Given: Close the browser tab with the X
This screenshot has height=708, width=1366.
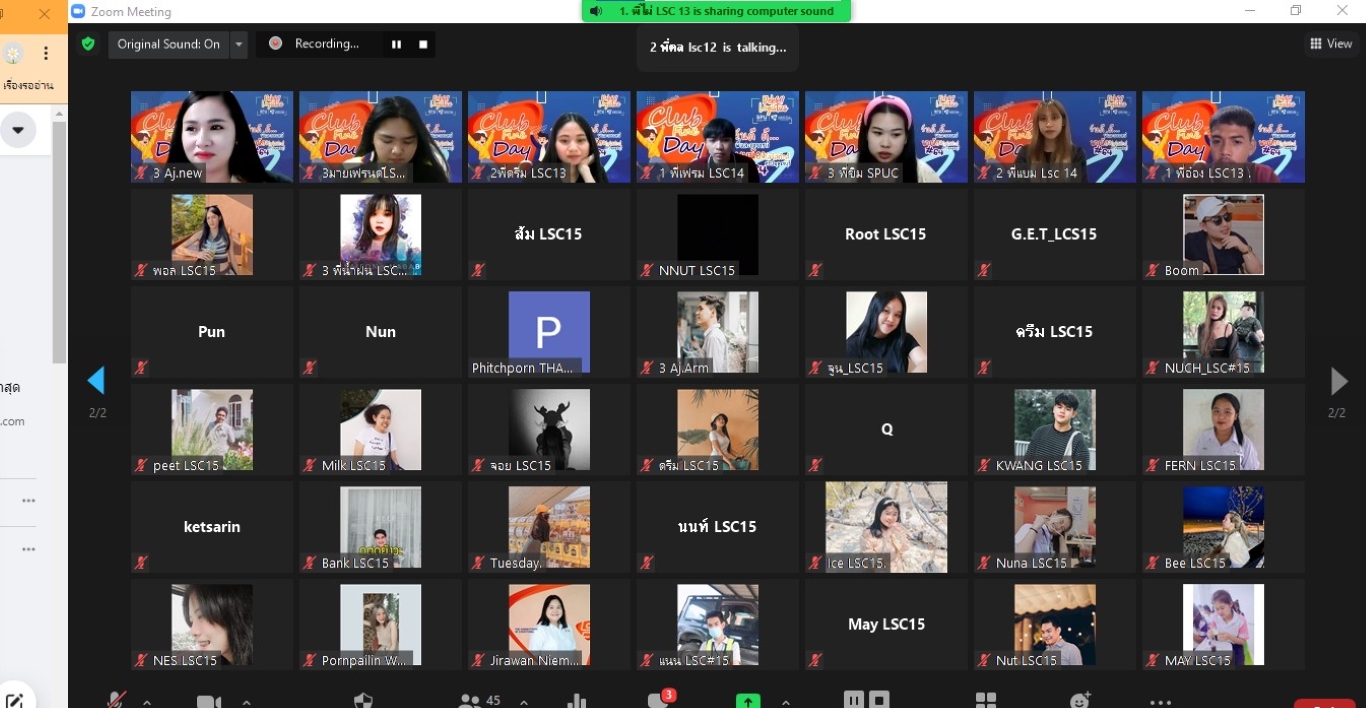Looking at the screenshot, I should 44,14.
